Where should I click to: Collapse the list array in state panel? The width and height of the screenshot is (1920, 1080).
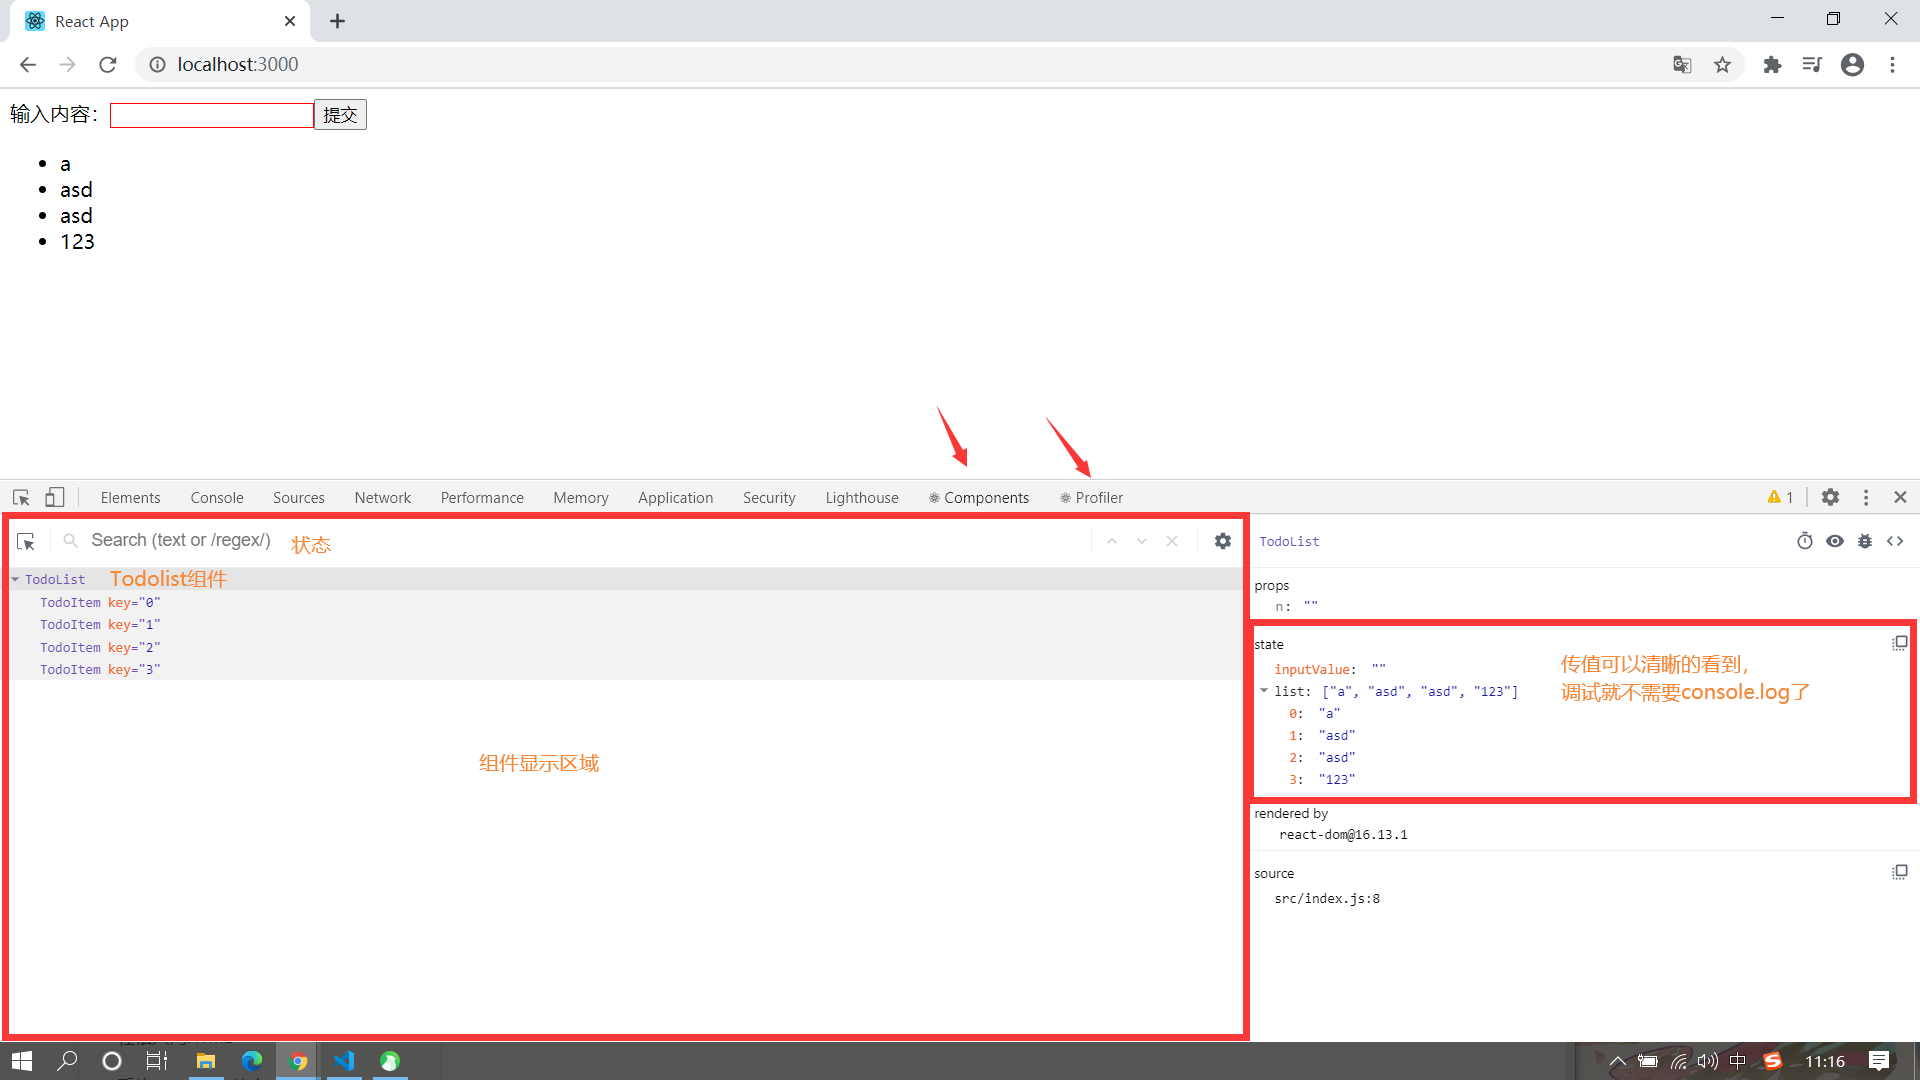[1263, 691]
